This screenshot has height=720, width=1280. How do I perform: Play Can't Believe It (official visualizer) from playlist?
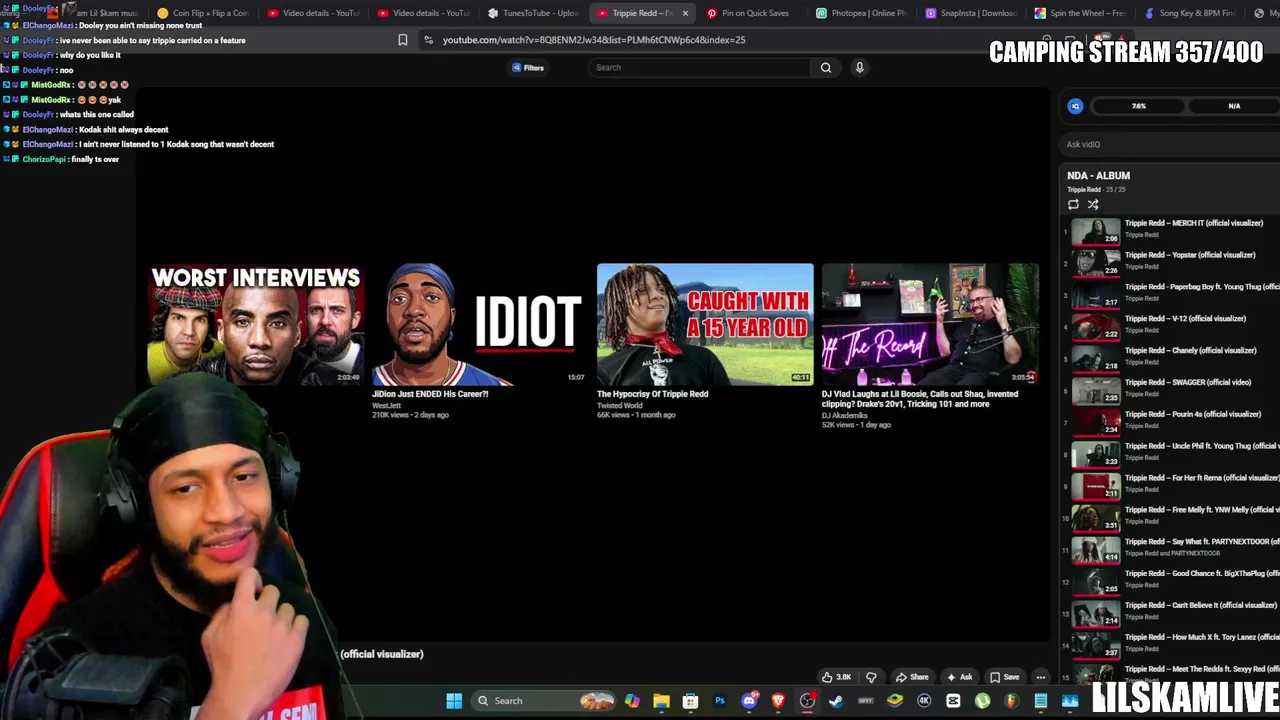point(1172,614)
